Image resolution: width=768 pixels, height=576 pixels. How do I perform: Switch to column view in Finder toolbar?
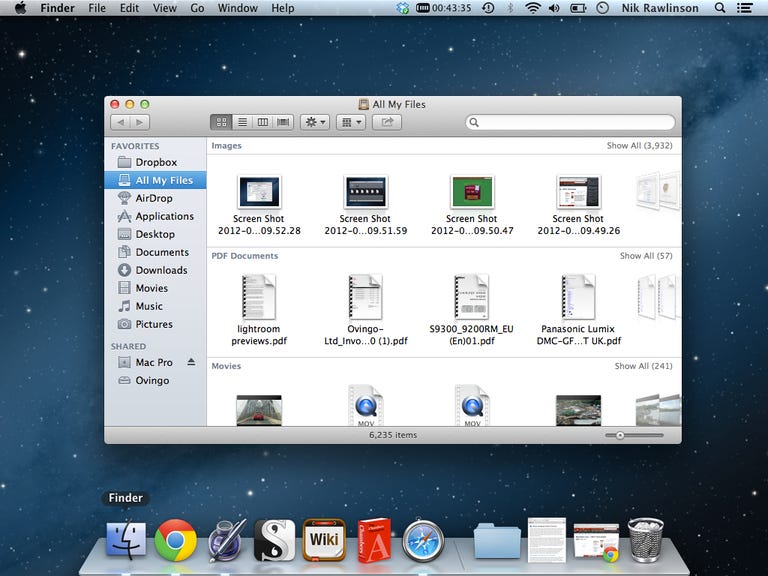tap(263, 122)
